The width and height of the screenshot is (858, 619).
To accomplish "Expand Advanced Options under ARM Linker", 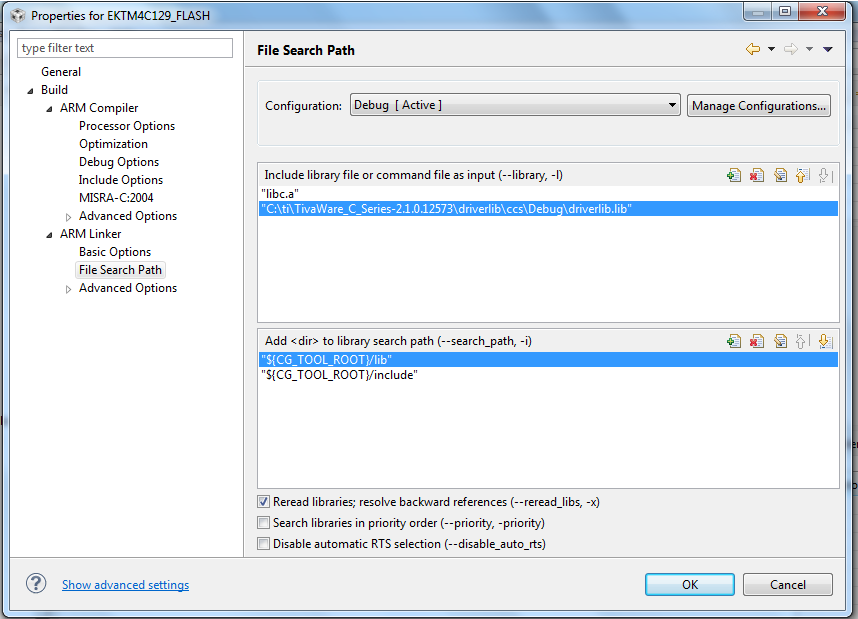I will [x=68, y=289].
